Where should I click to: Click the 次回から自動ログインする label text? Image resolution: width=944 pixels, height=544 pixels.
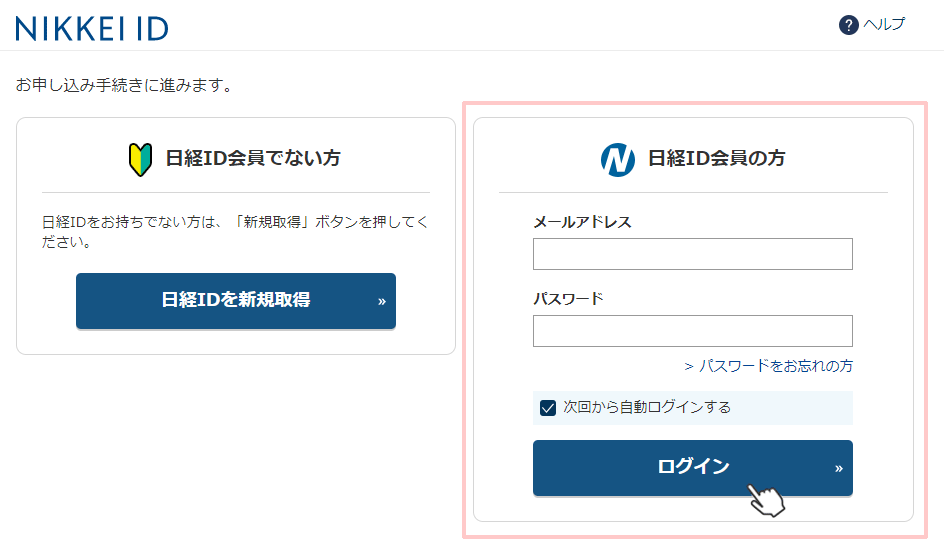tap(647, 407)
